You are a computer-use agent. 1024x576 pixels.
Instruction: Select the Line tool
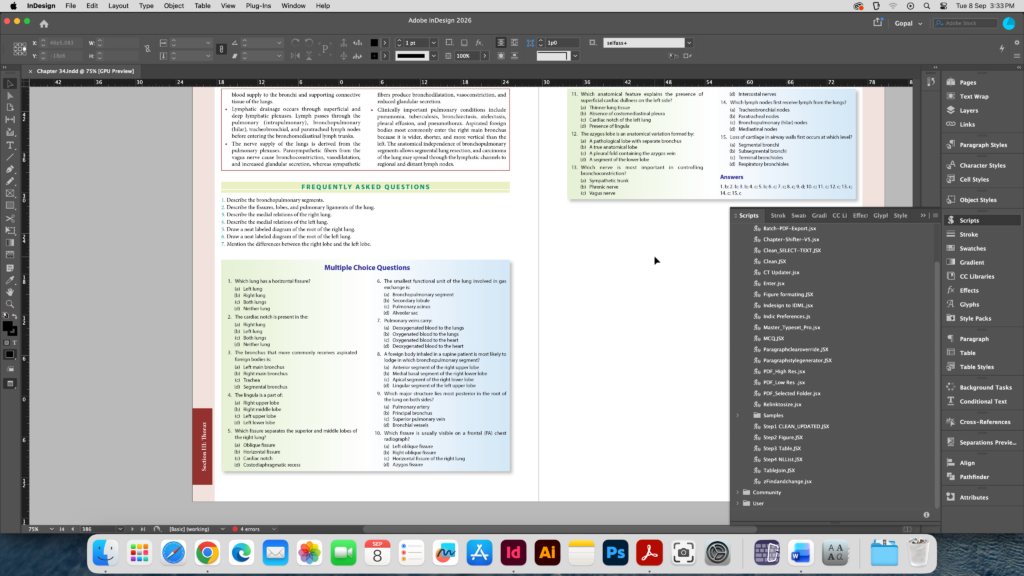(10, 157)
